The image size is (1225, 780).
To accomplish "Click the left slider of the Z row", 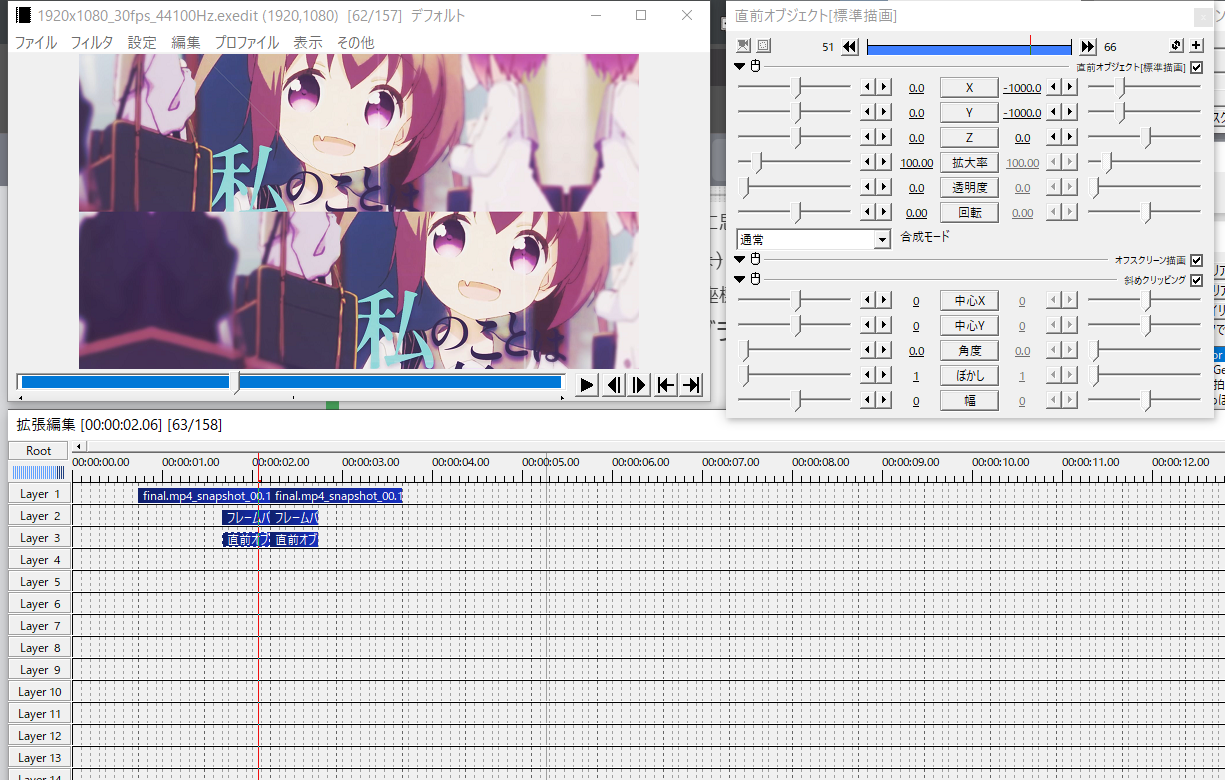I will (x=795, y=137).
